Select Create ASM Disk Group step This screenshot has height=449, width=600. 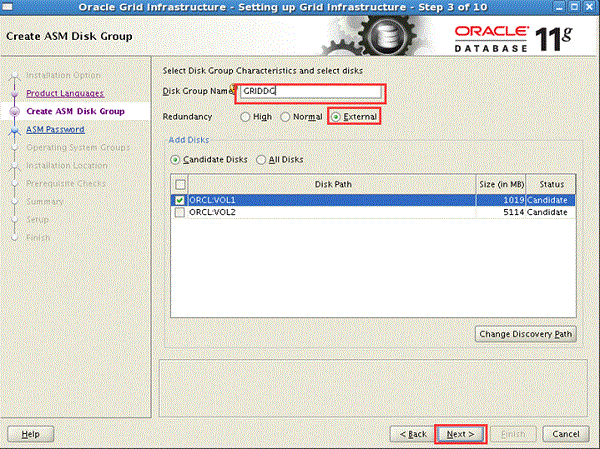75,111
